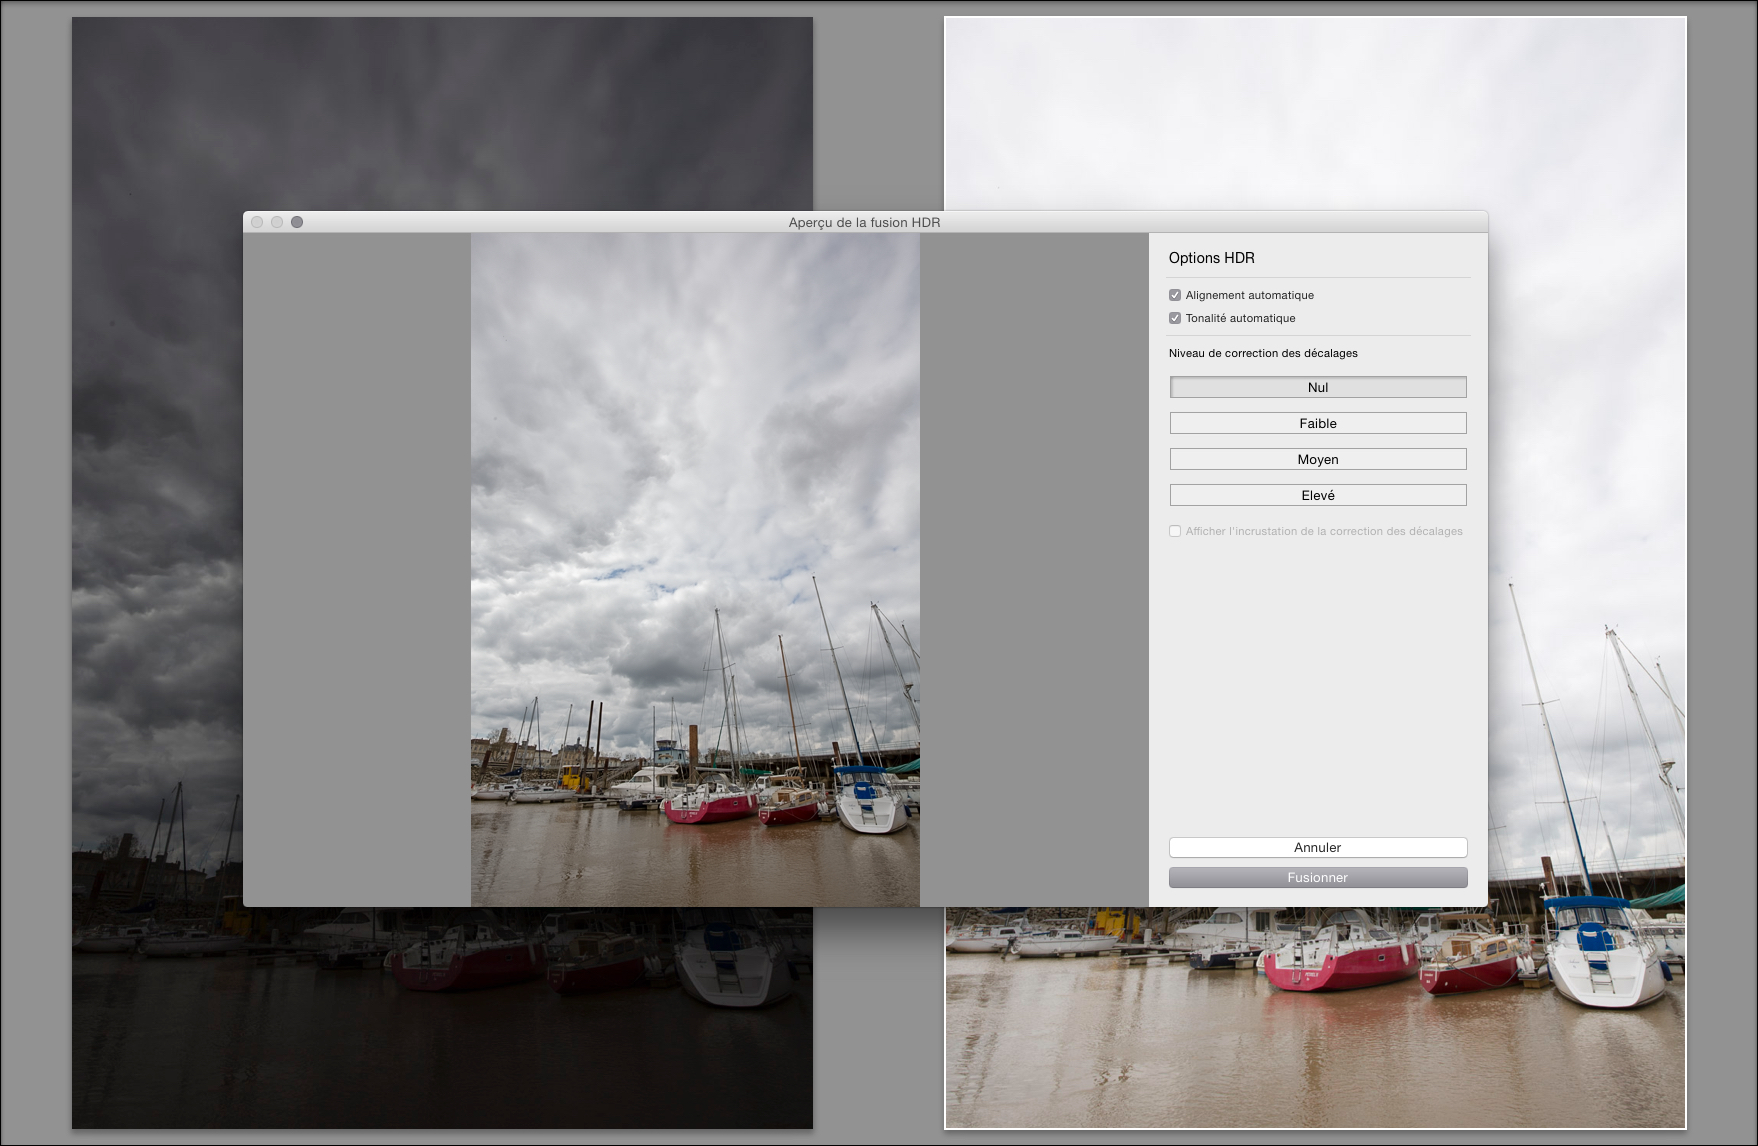Click the dialog minimize button
Screen dimensions: 1758x1146
[277, 222]
